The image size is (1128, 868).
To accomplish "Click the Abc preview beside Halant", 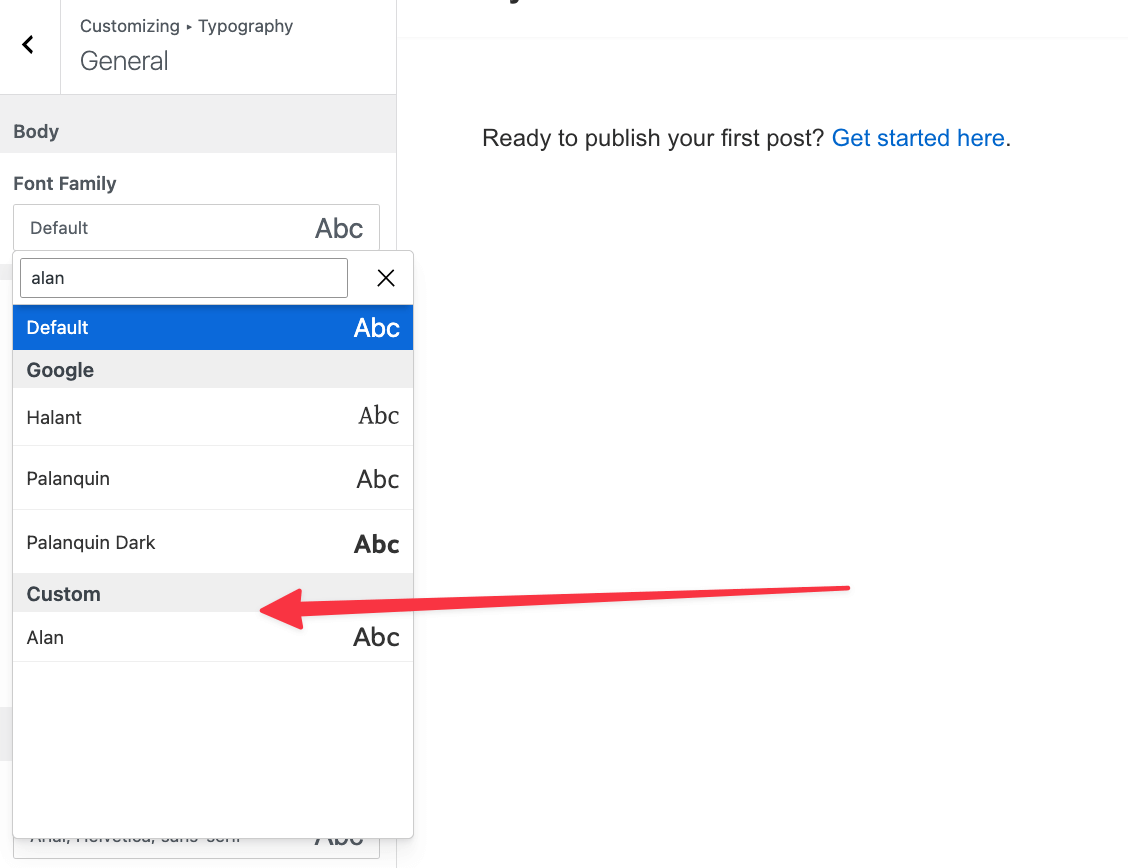I will [378, 416].
